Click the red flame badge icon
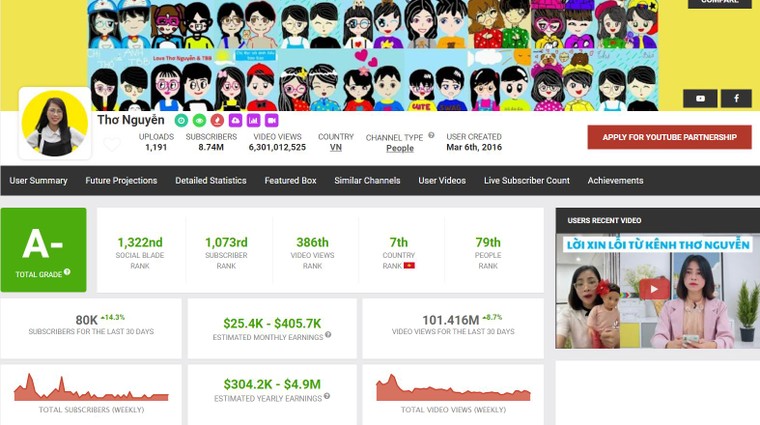760x425 pixels. click(x=217, y=120)
